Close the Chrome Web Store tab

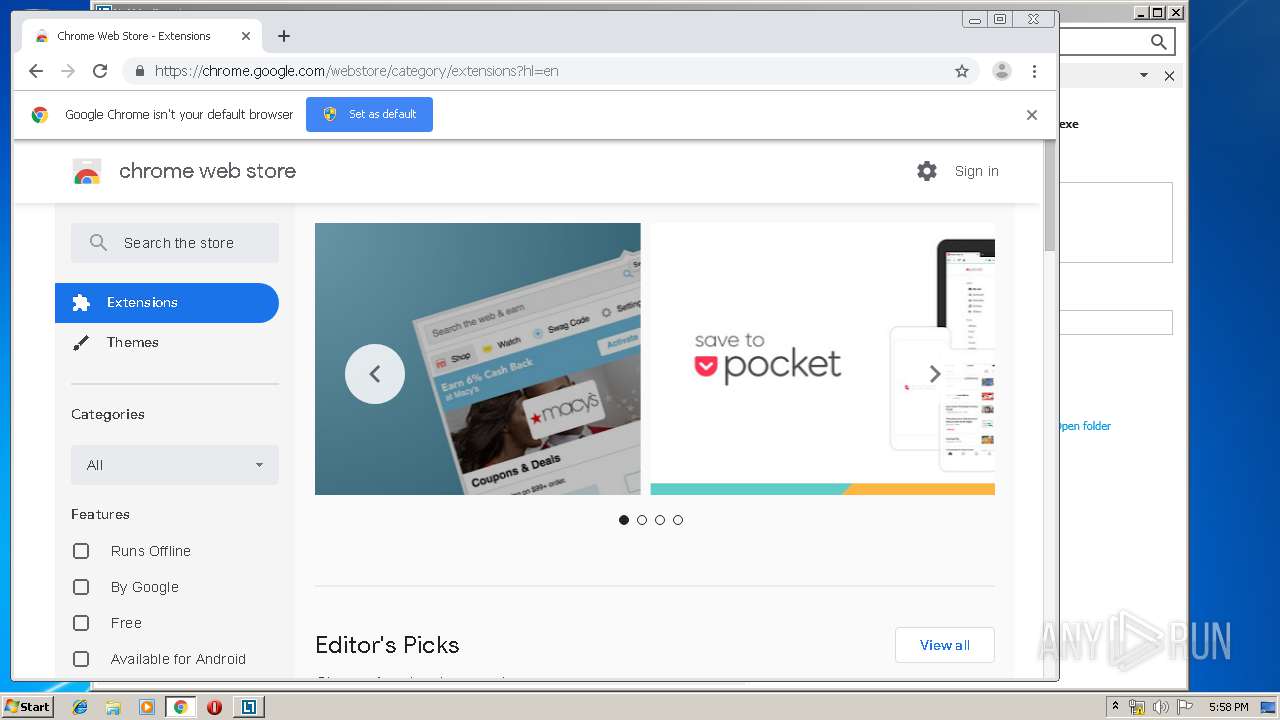tap(246, 36)
